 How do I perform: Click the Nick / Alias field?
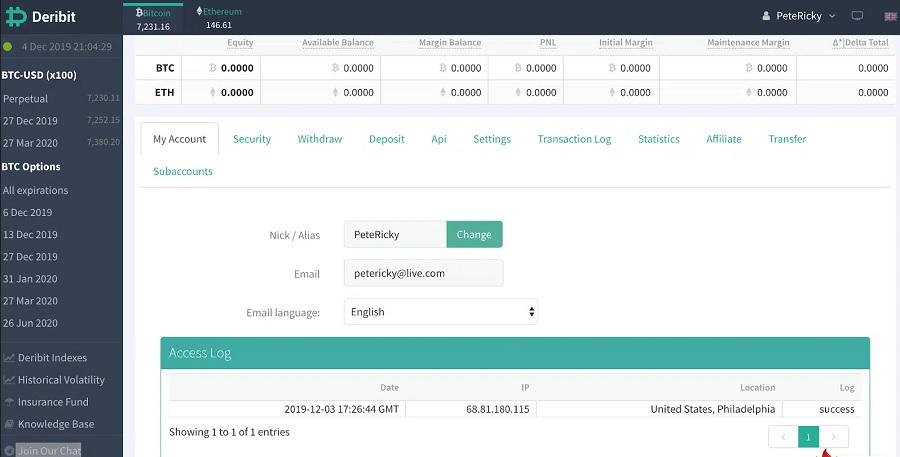[395, 234]
